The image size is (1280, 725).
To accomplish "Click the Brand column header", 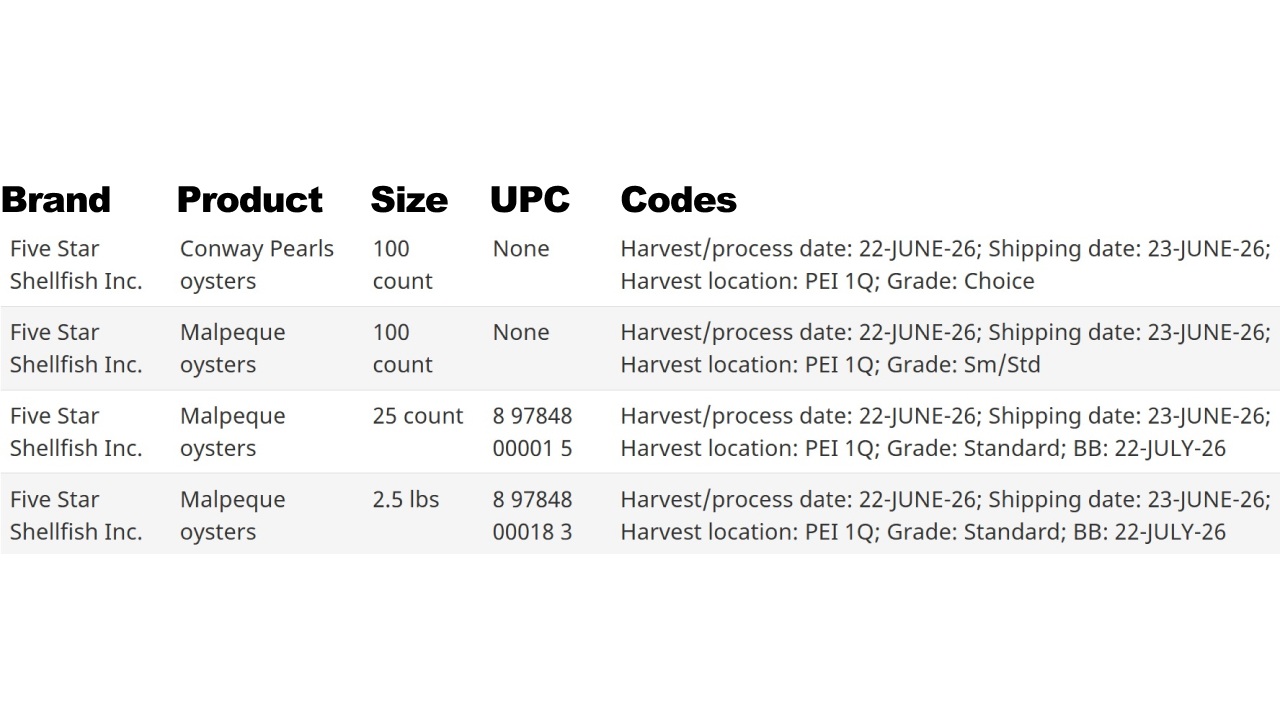I will (56, 200).
